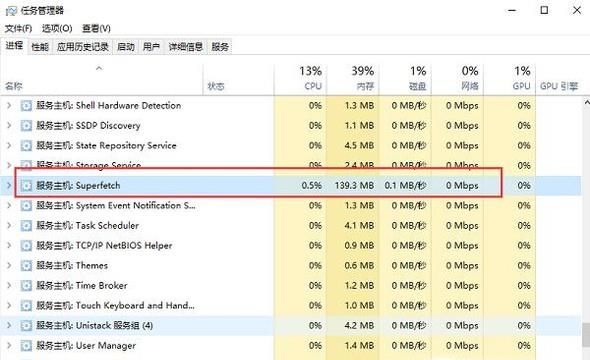590x360 pixels.
Task: Switch to the 服务 tab
Action: coord(220,47)
